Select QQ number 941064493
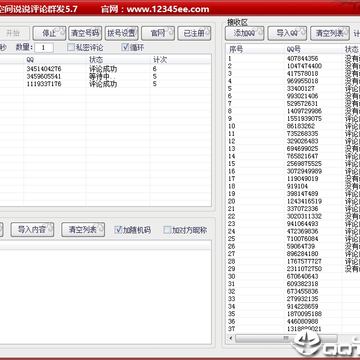360x360 pixels. [302, 224]
